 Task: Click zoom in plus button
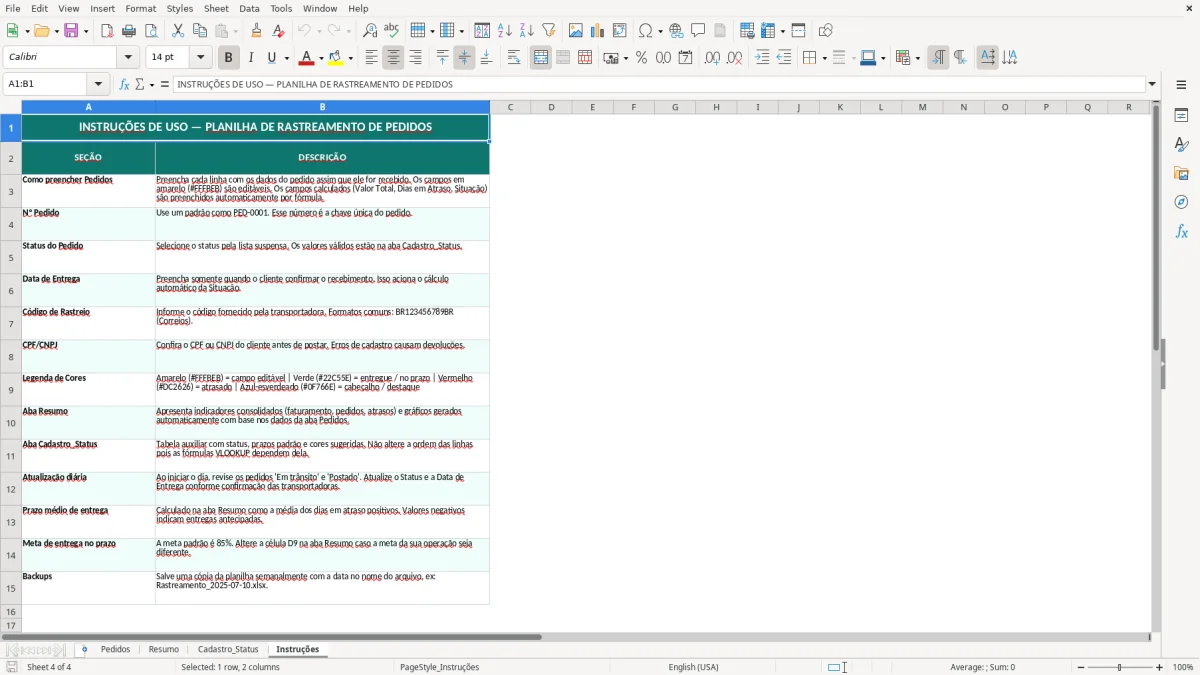pyautogui.click(x=1160, y=667)
